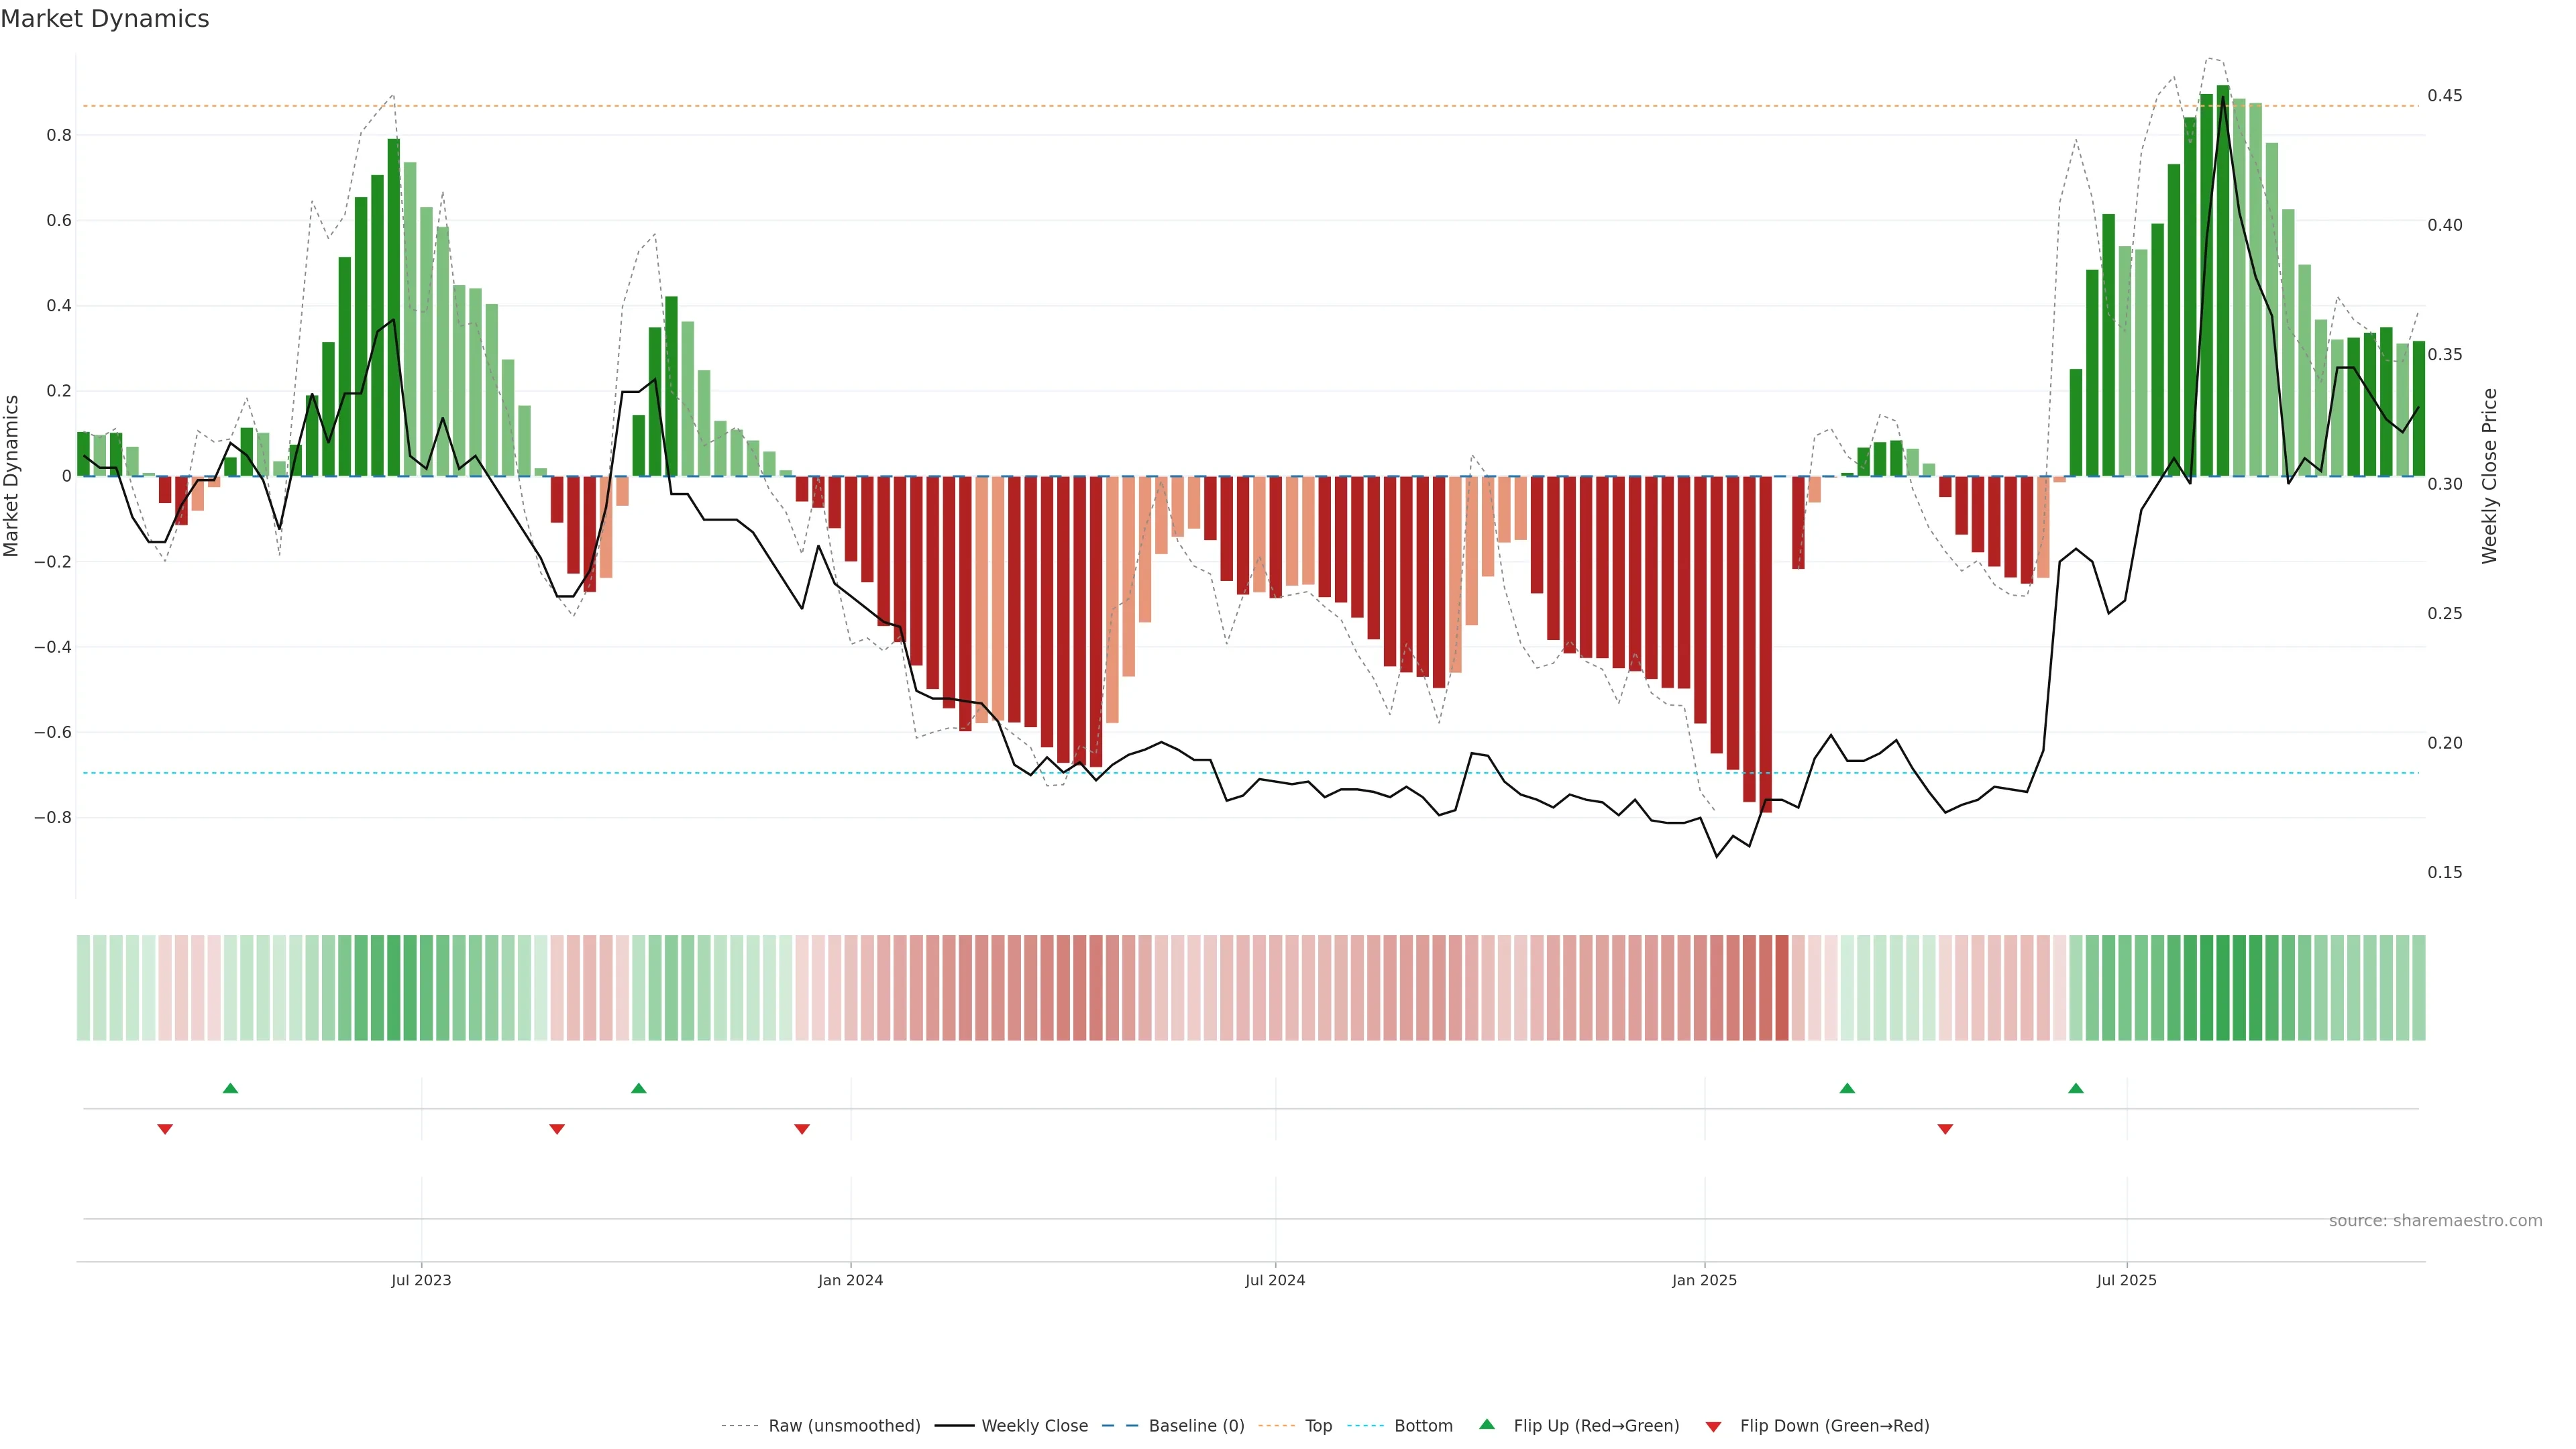
Task: Click the darkest green heatmap strip cell
Action: point(2223,987)
